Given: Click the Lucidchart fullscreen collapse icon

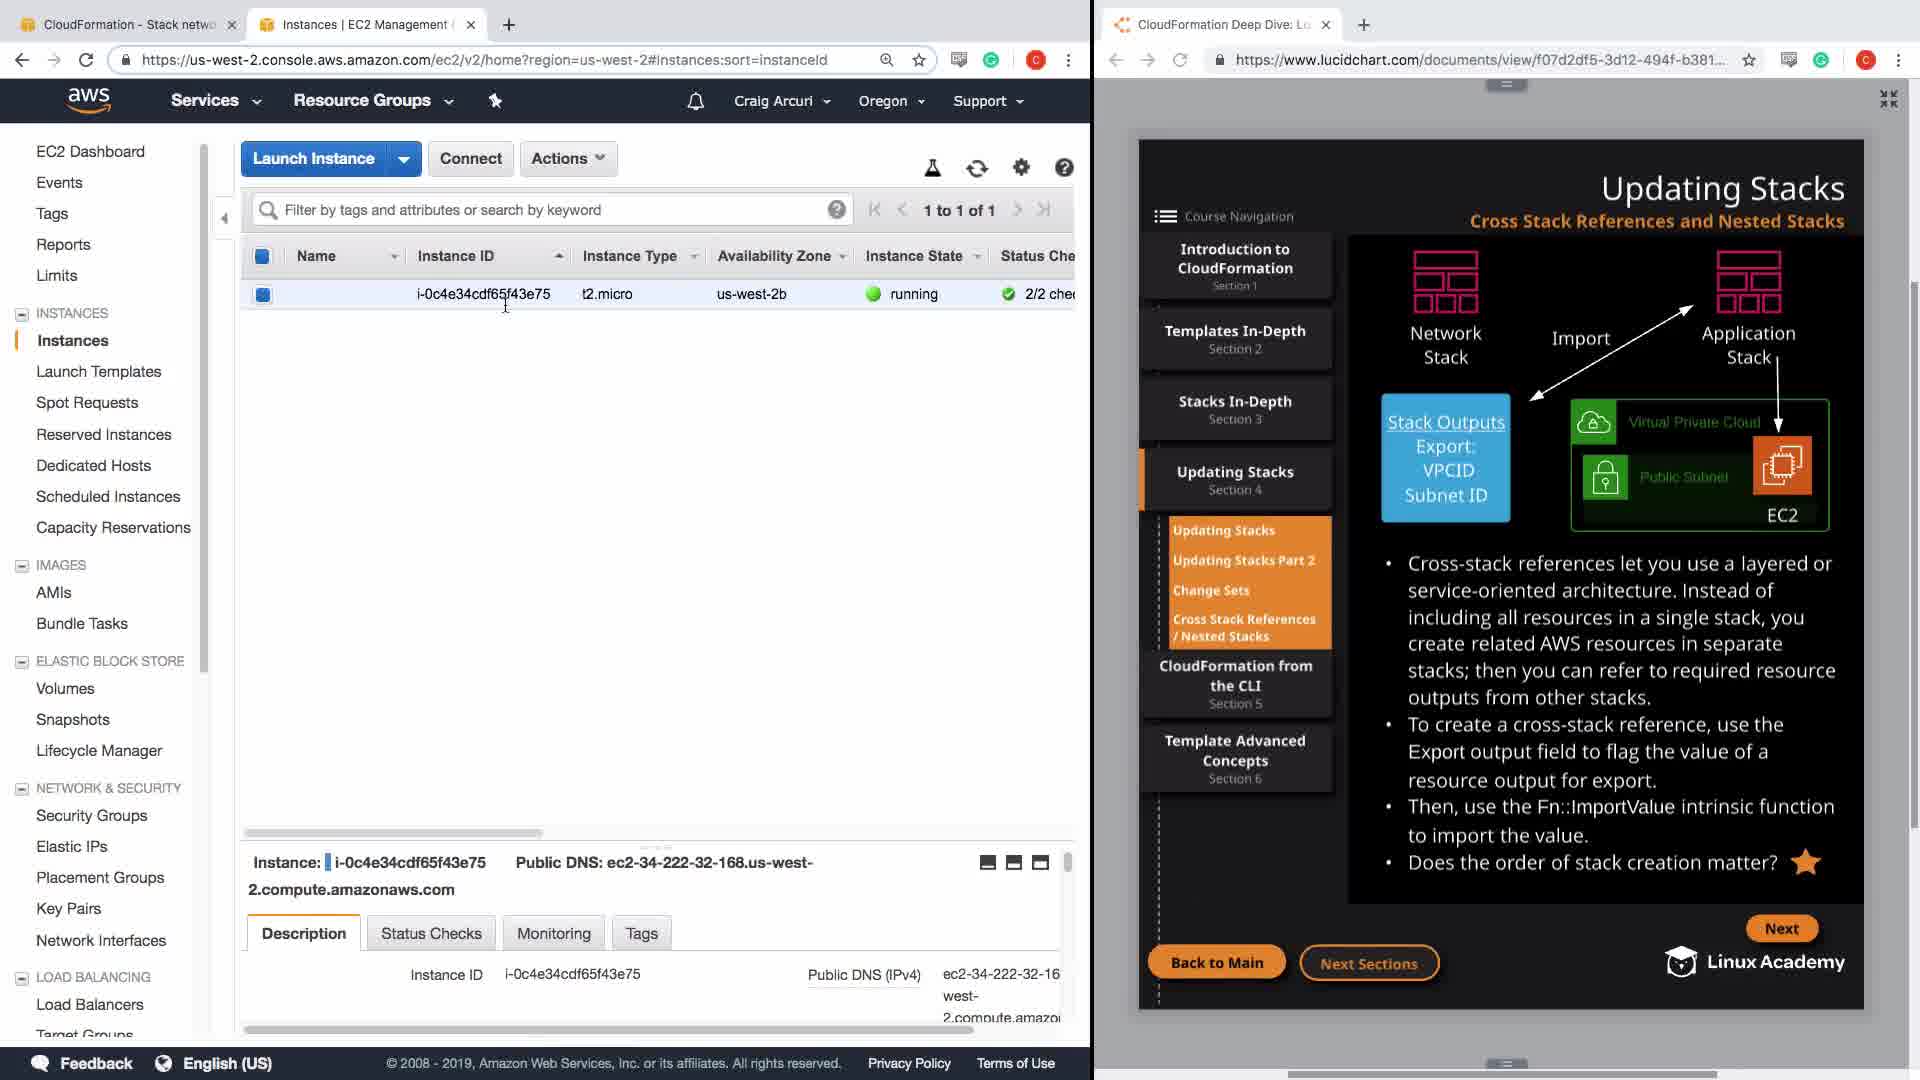Looking at the screenshot, I should click(x=1888, y=98).
